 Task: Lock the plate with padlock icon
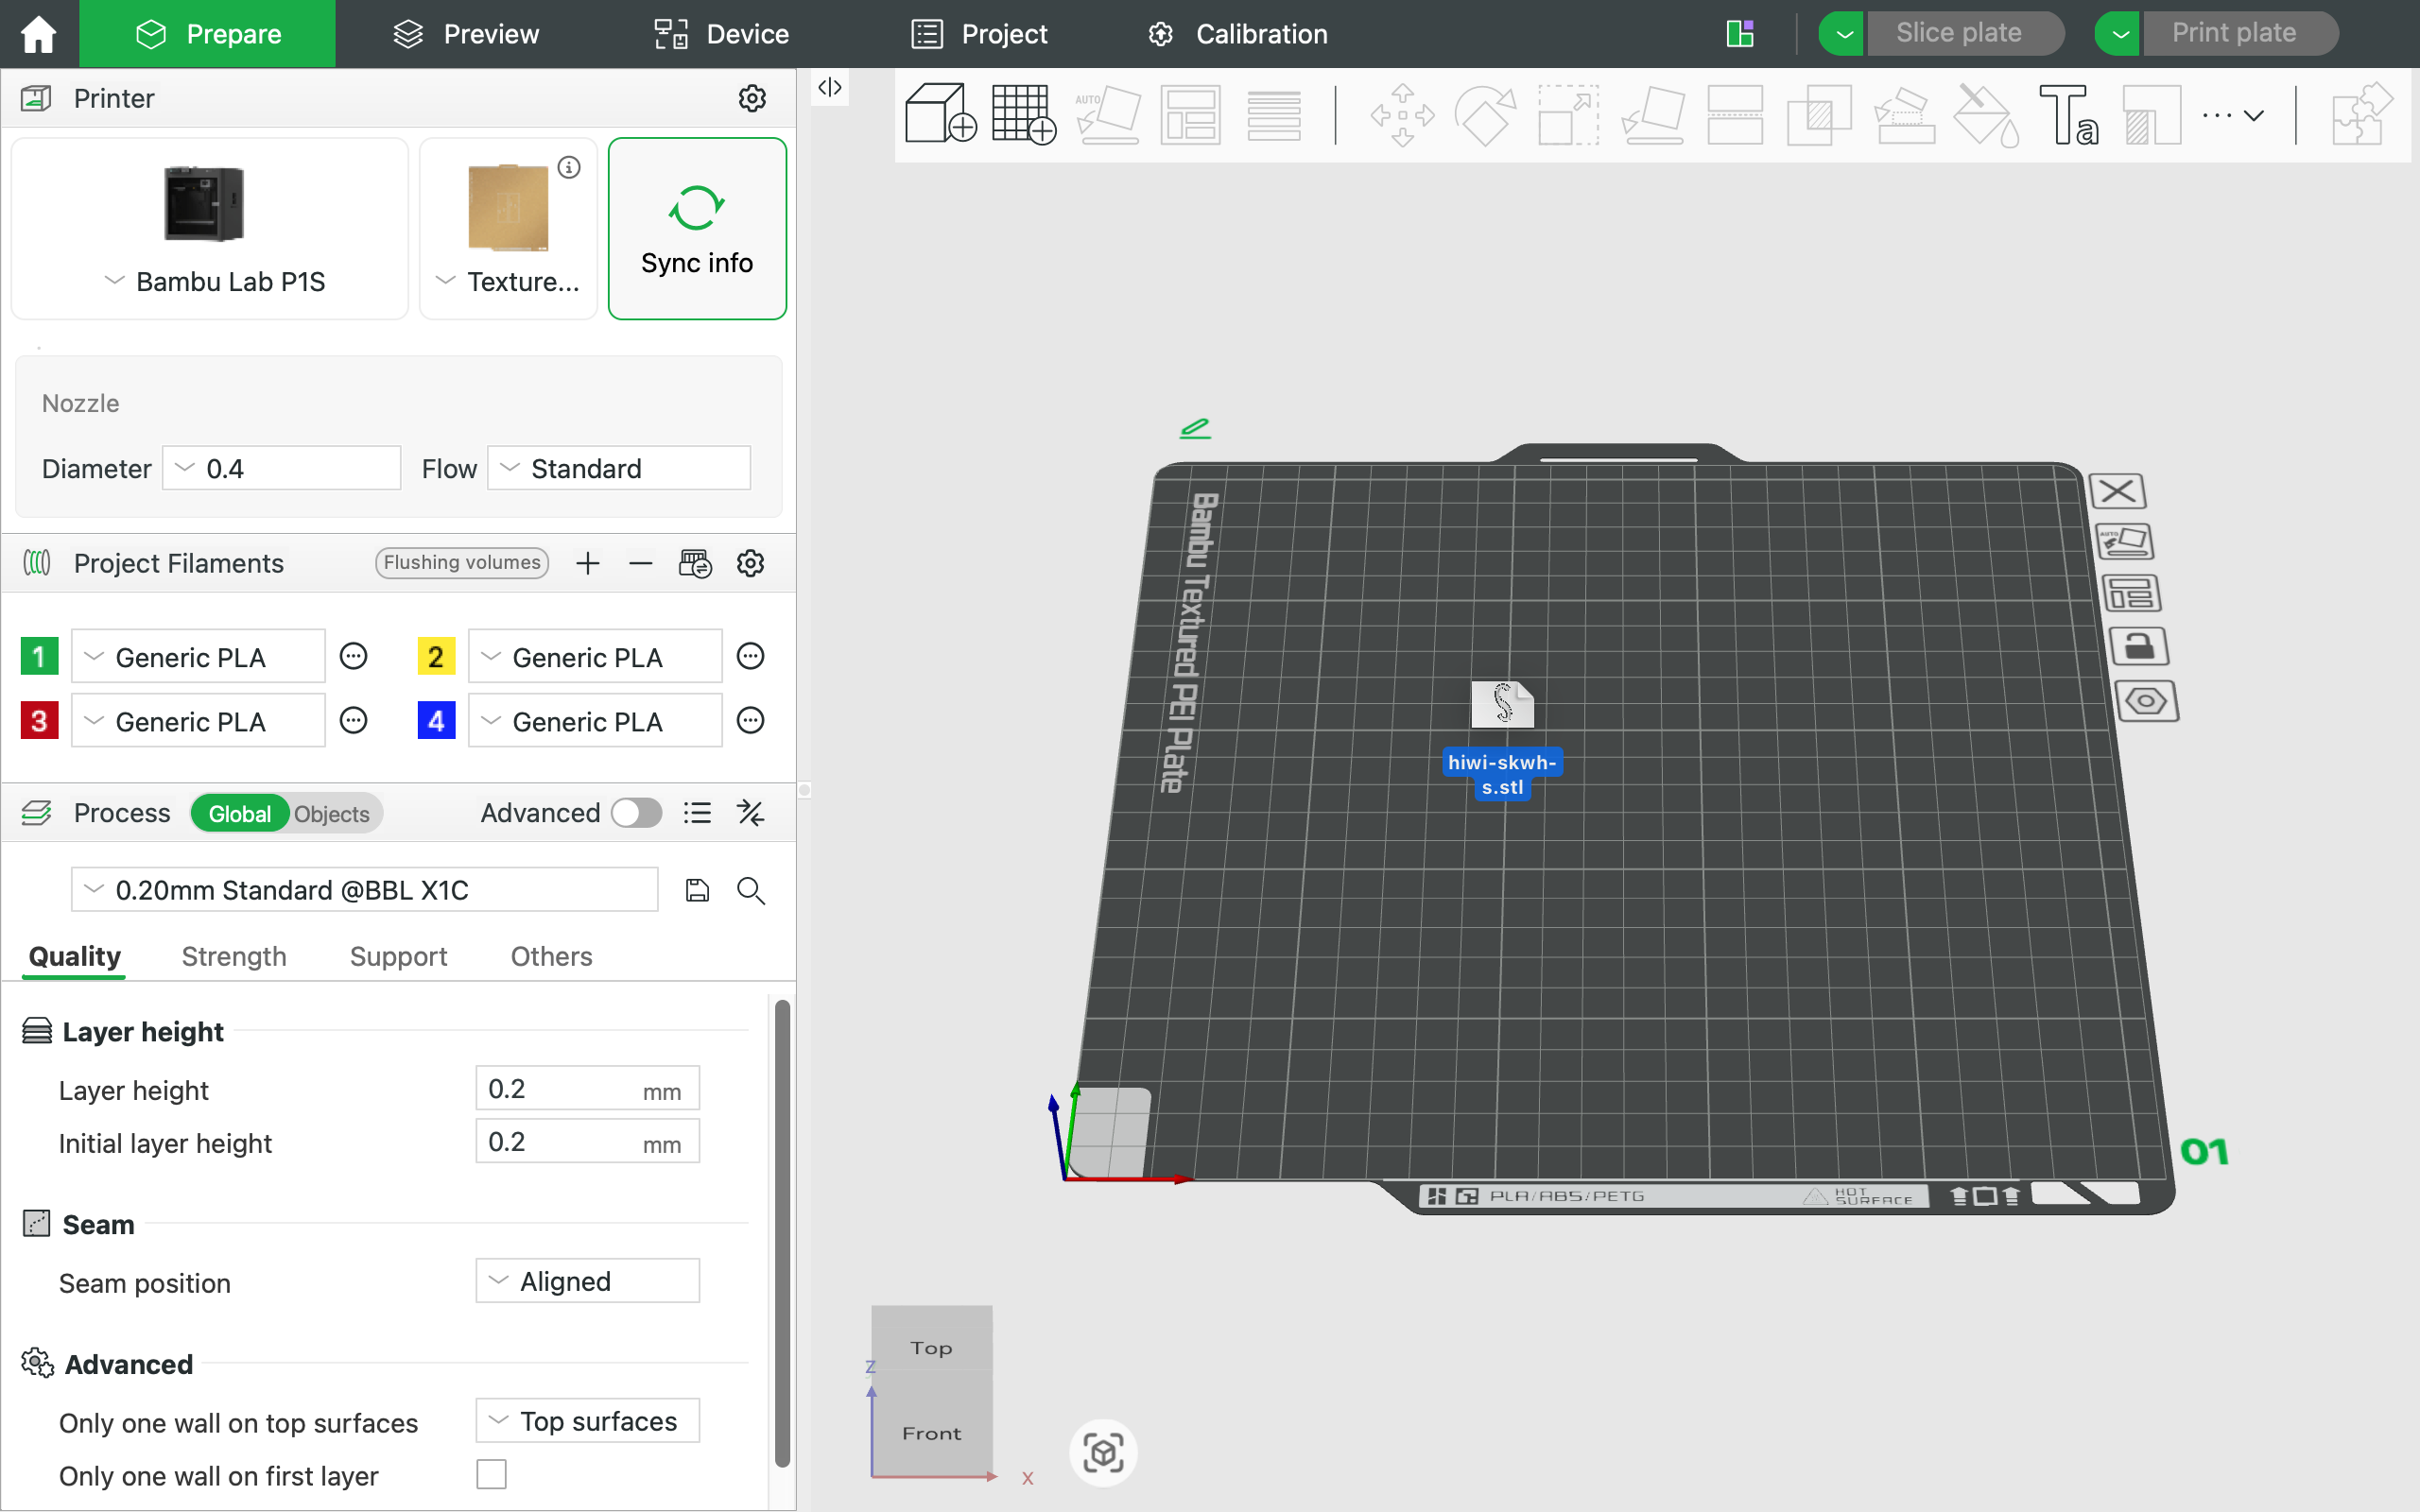[x=2138, y=646]
